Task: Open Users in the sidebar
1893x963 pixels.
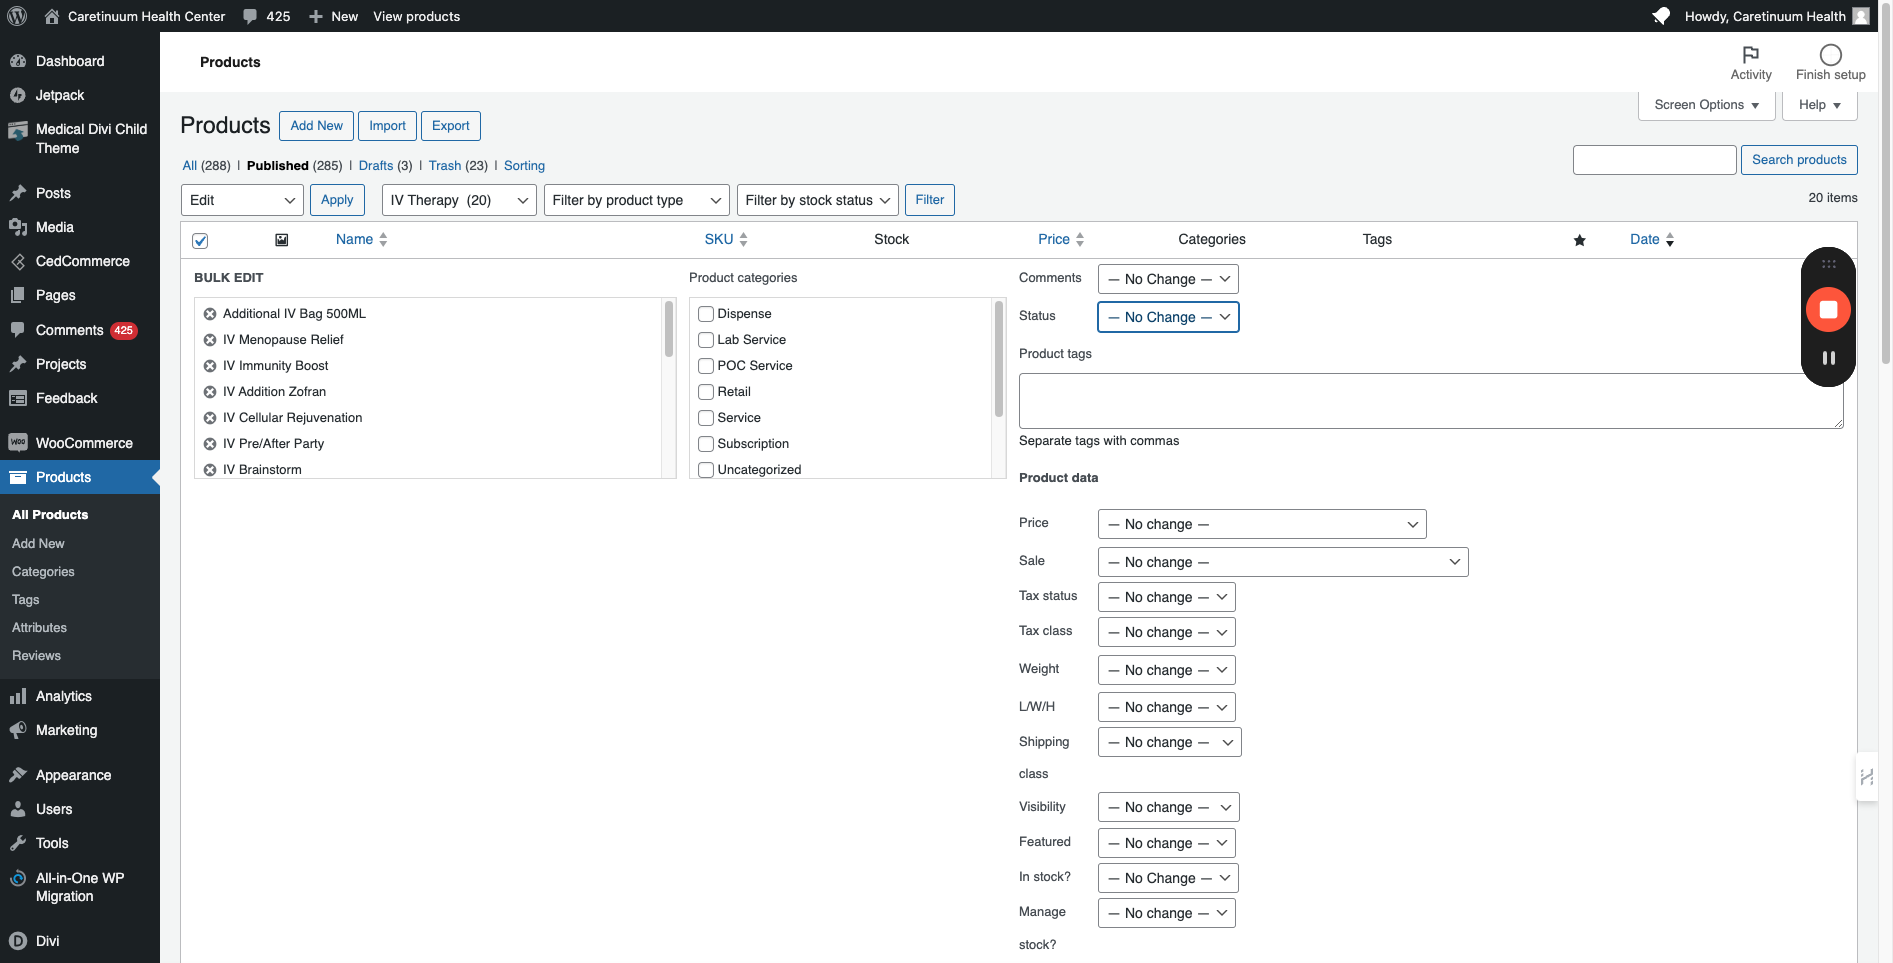Action: (x=54, y=809)
